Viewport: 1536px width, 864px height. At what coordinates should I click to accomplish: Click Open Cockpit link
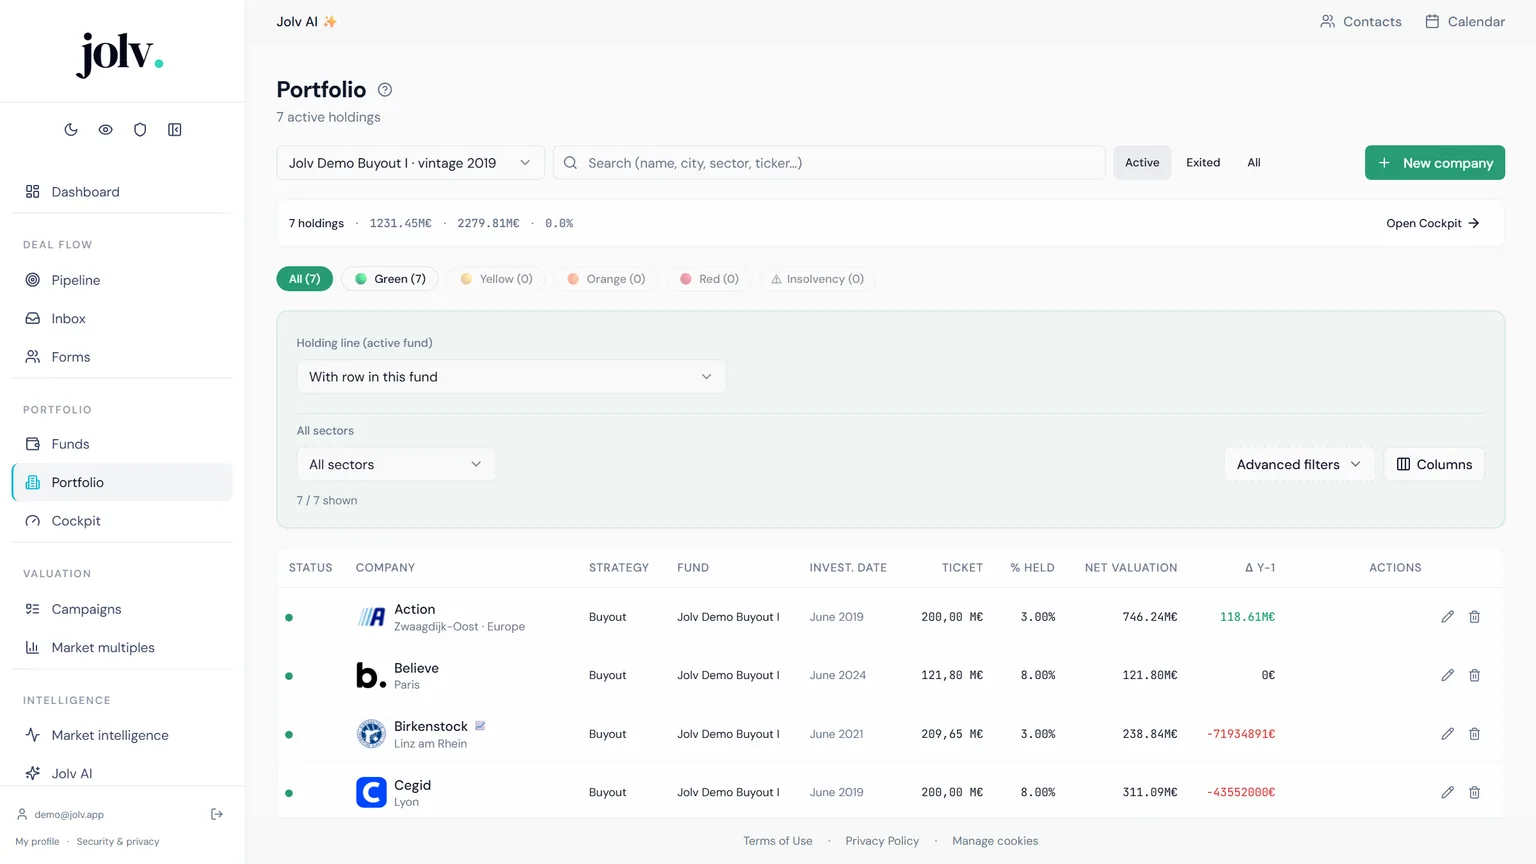1433,223
